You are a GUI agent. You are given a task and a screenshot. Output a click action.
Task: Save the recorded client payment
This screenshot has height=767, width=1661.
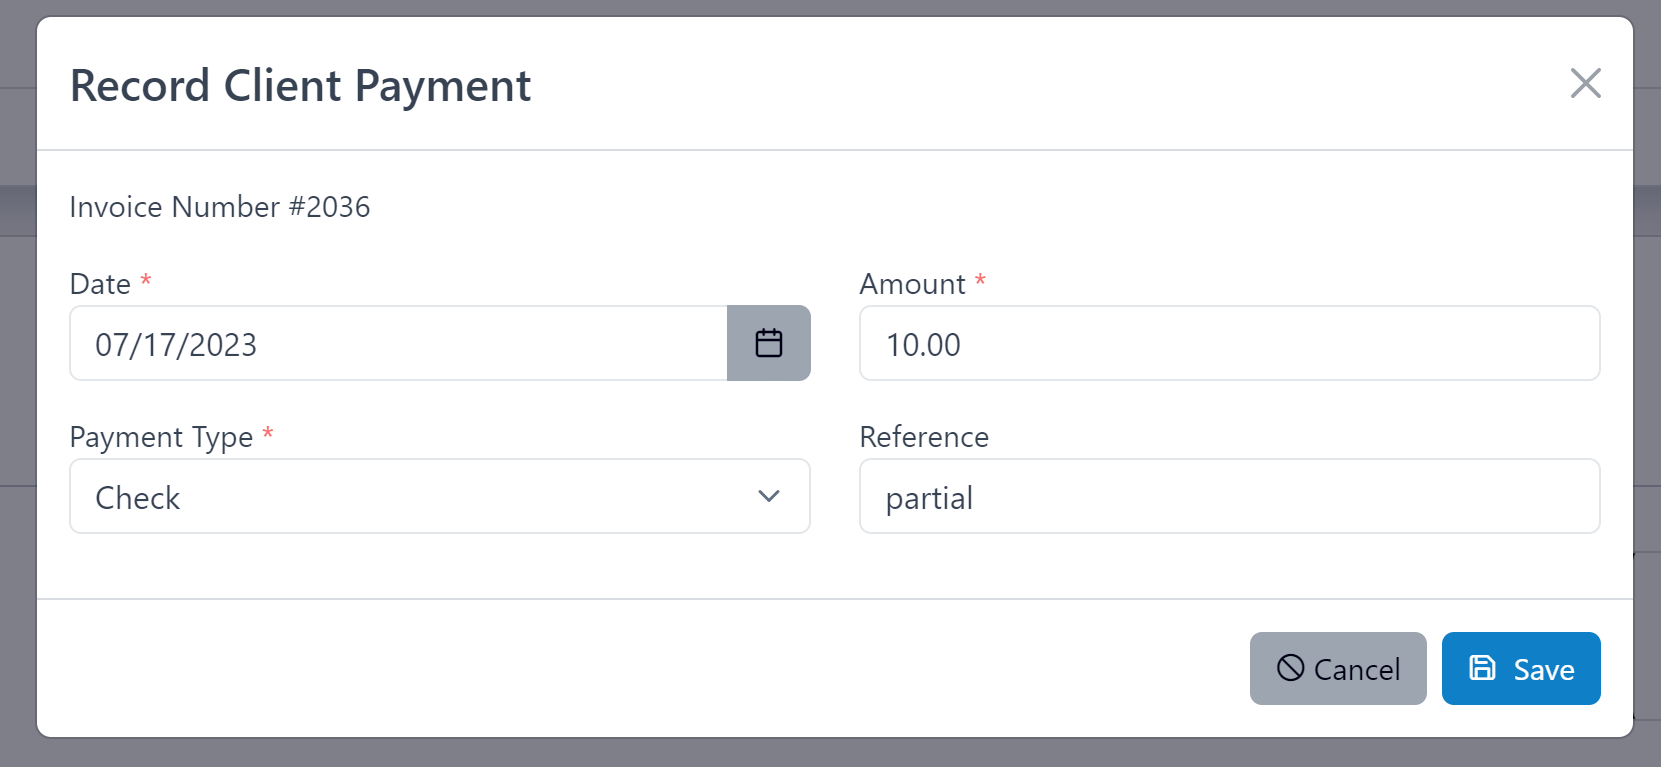1521,668
